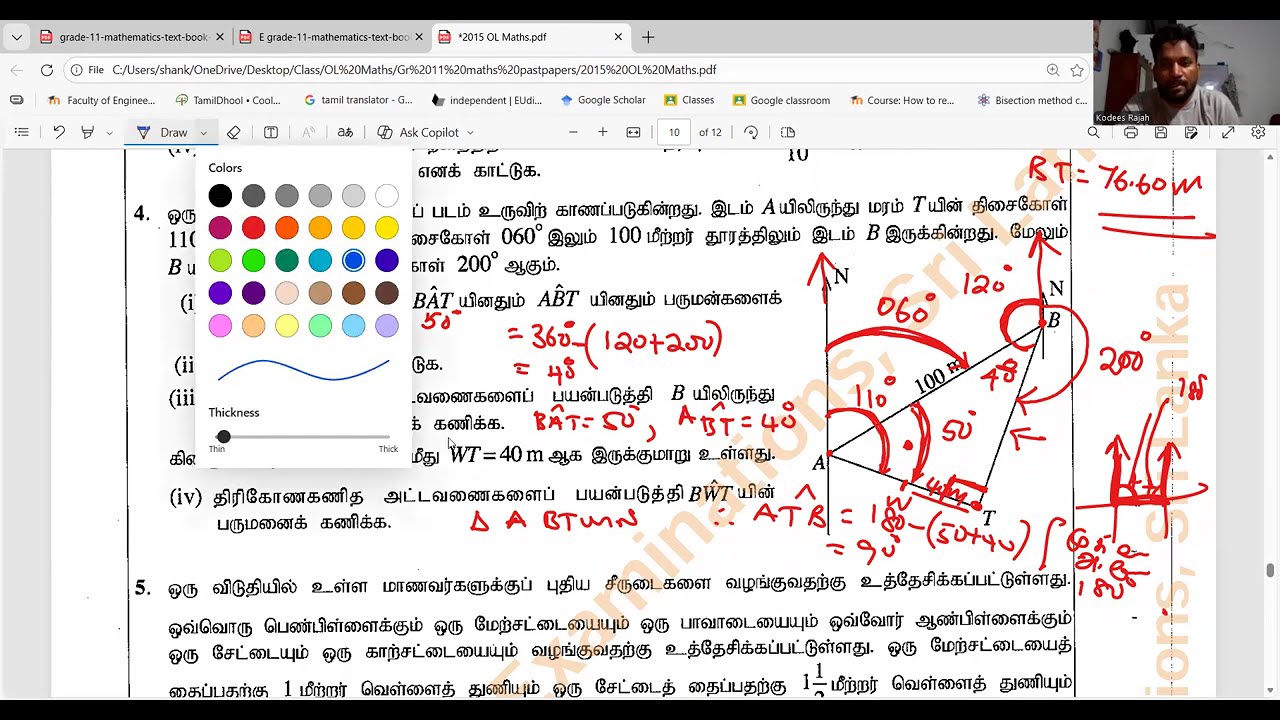Click the Translate icon in PDF toolbar

click(345, 132)
